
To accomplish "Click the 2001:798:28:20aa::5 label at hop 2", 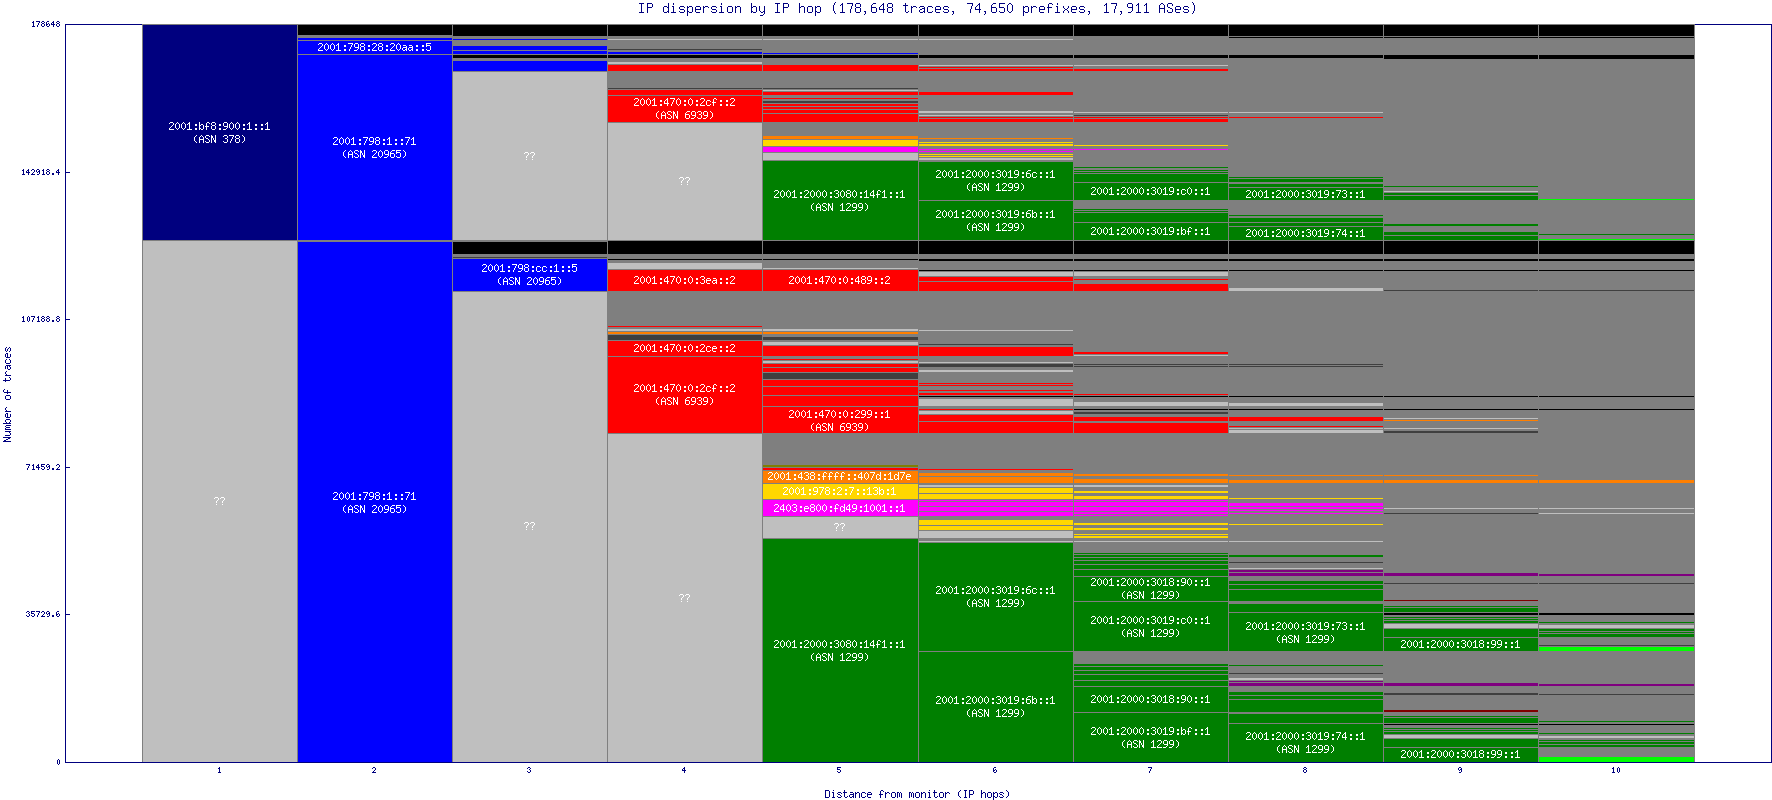I will coord(374,47).
